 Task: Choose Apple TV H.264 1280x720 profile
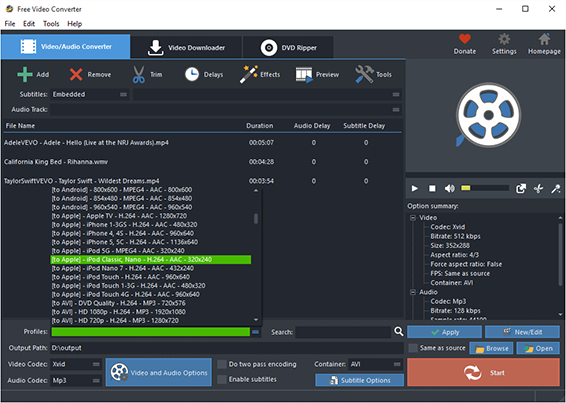119,216
